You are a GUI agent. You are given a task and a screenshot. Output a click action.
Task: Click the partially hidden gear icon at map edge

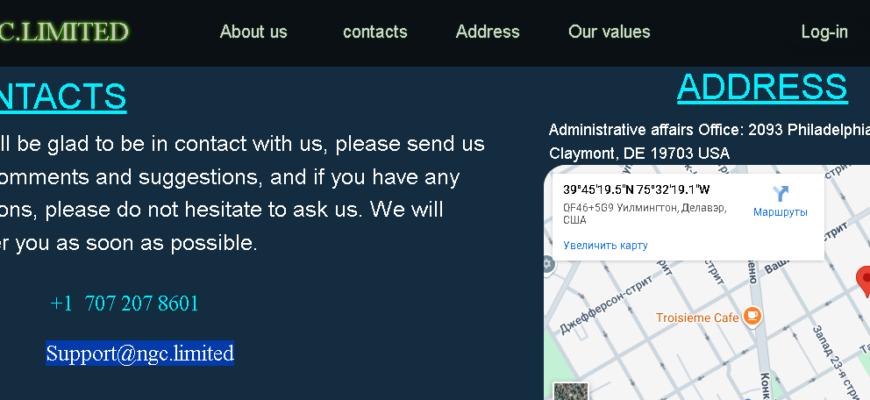(x=548, y=264)
